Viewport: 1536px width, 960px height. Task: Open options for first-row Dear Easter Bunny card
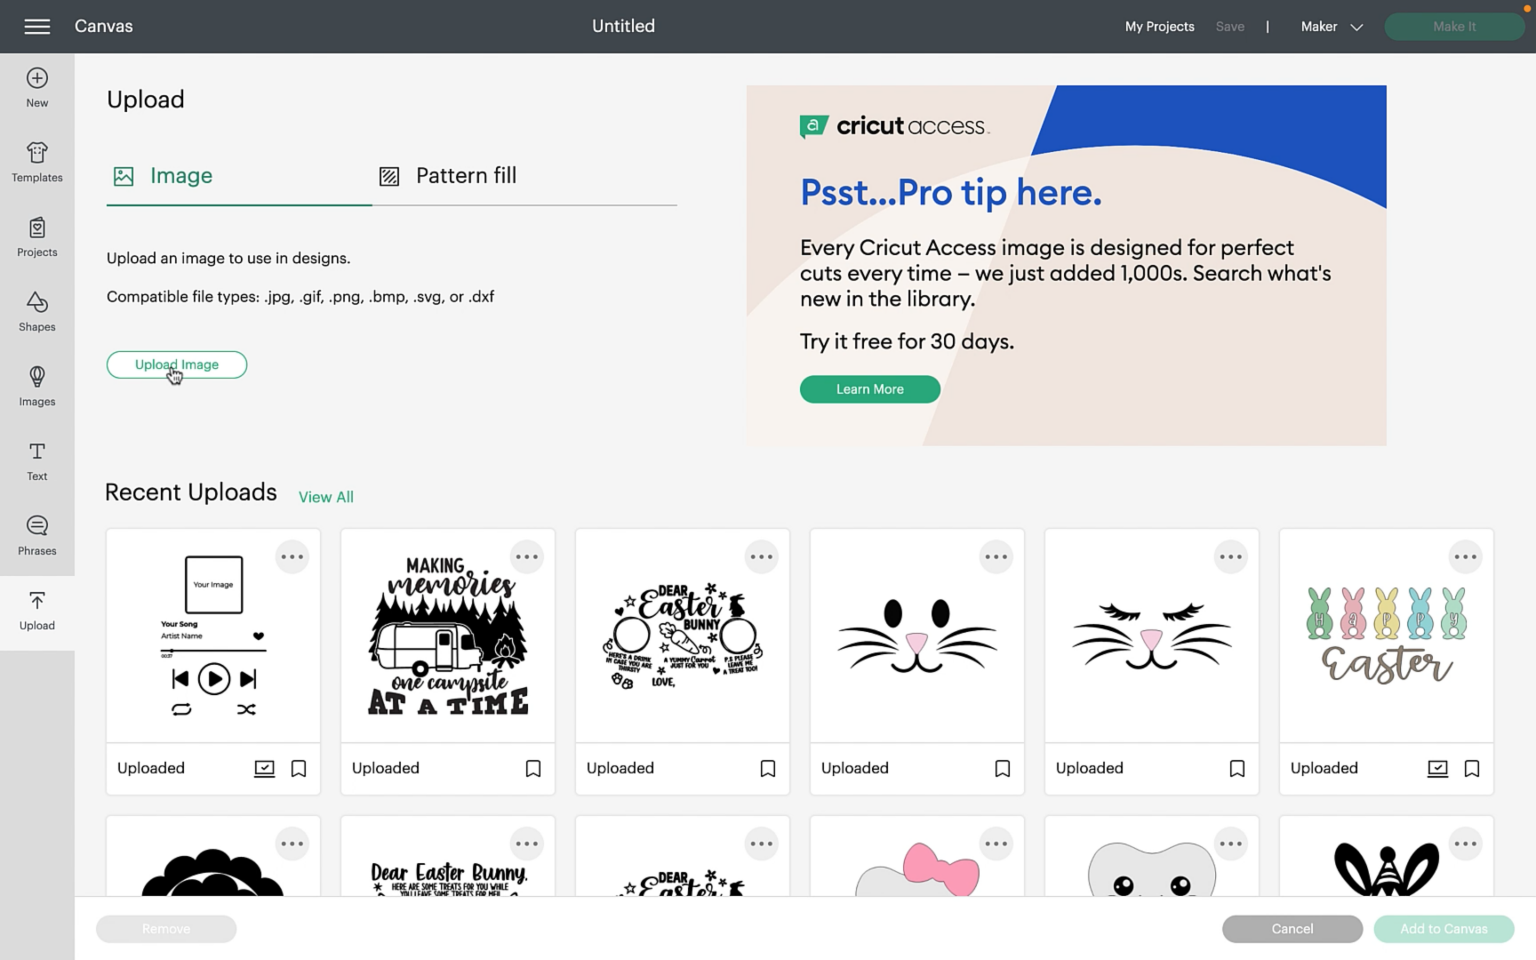pyautogui.click(x=762, y=557)
